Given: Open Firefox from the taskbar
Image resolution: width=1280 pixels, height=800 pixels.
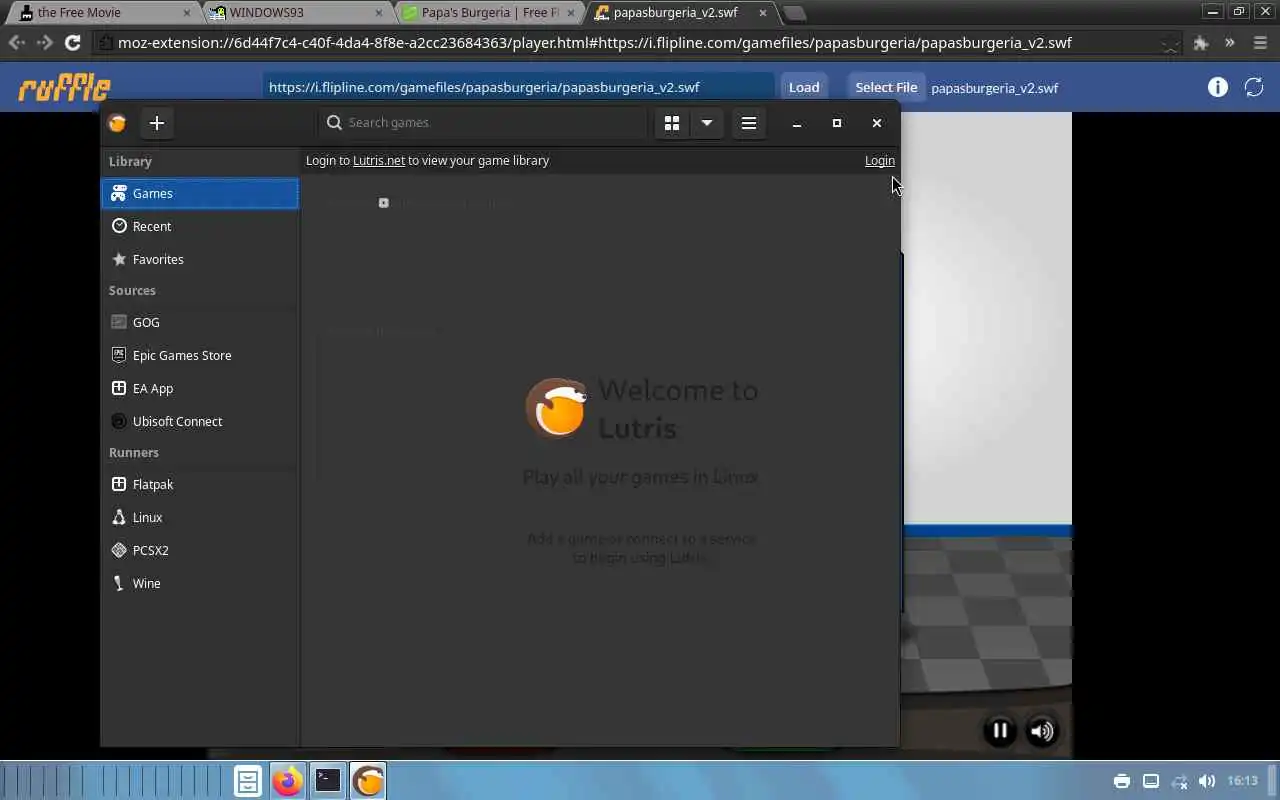Looking at the screenshot, I should [x=288, y=781].
